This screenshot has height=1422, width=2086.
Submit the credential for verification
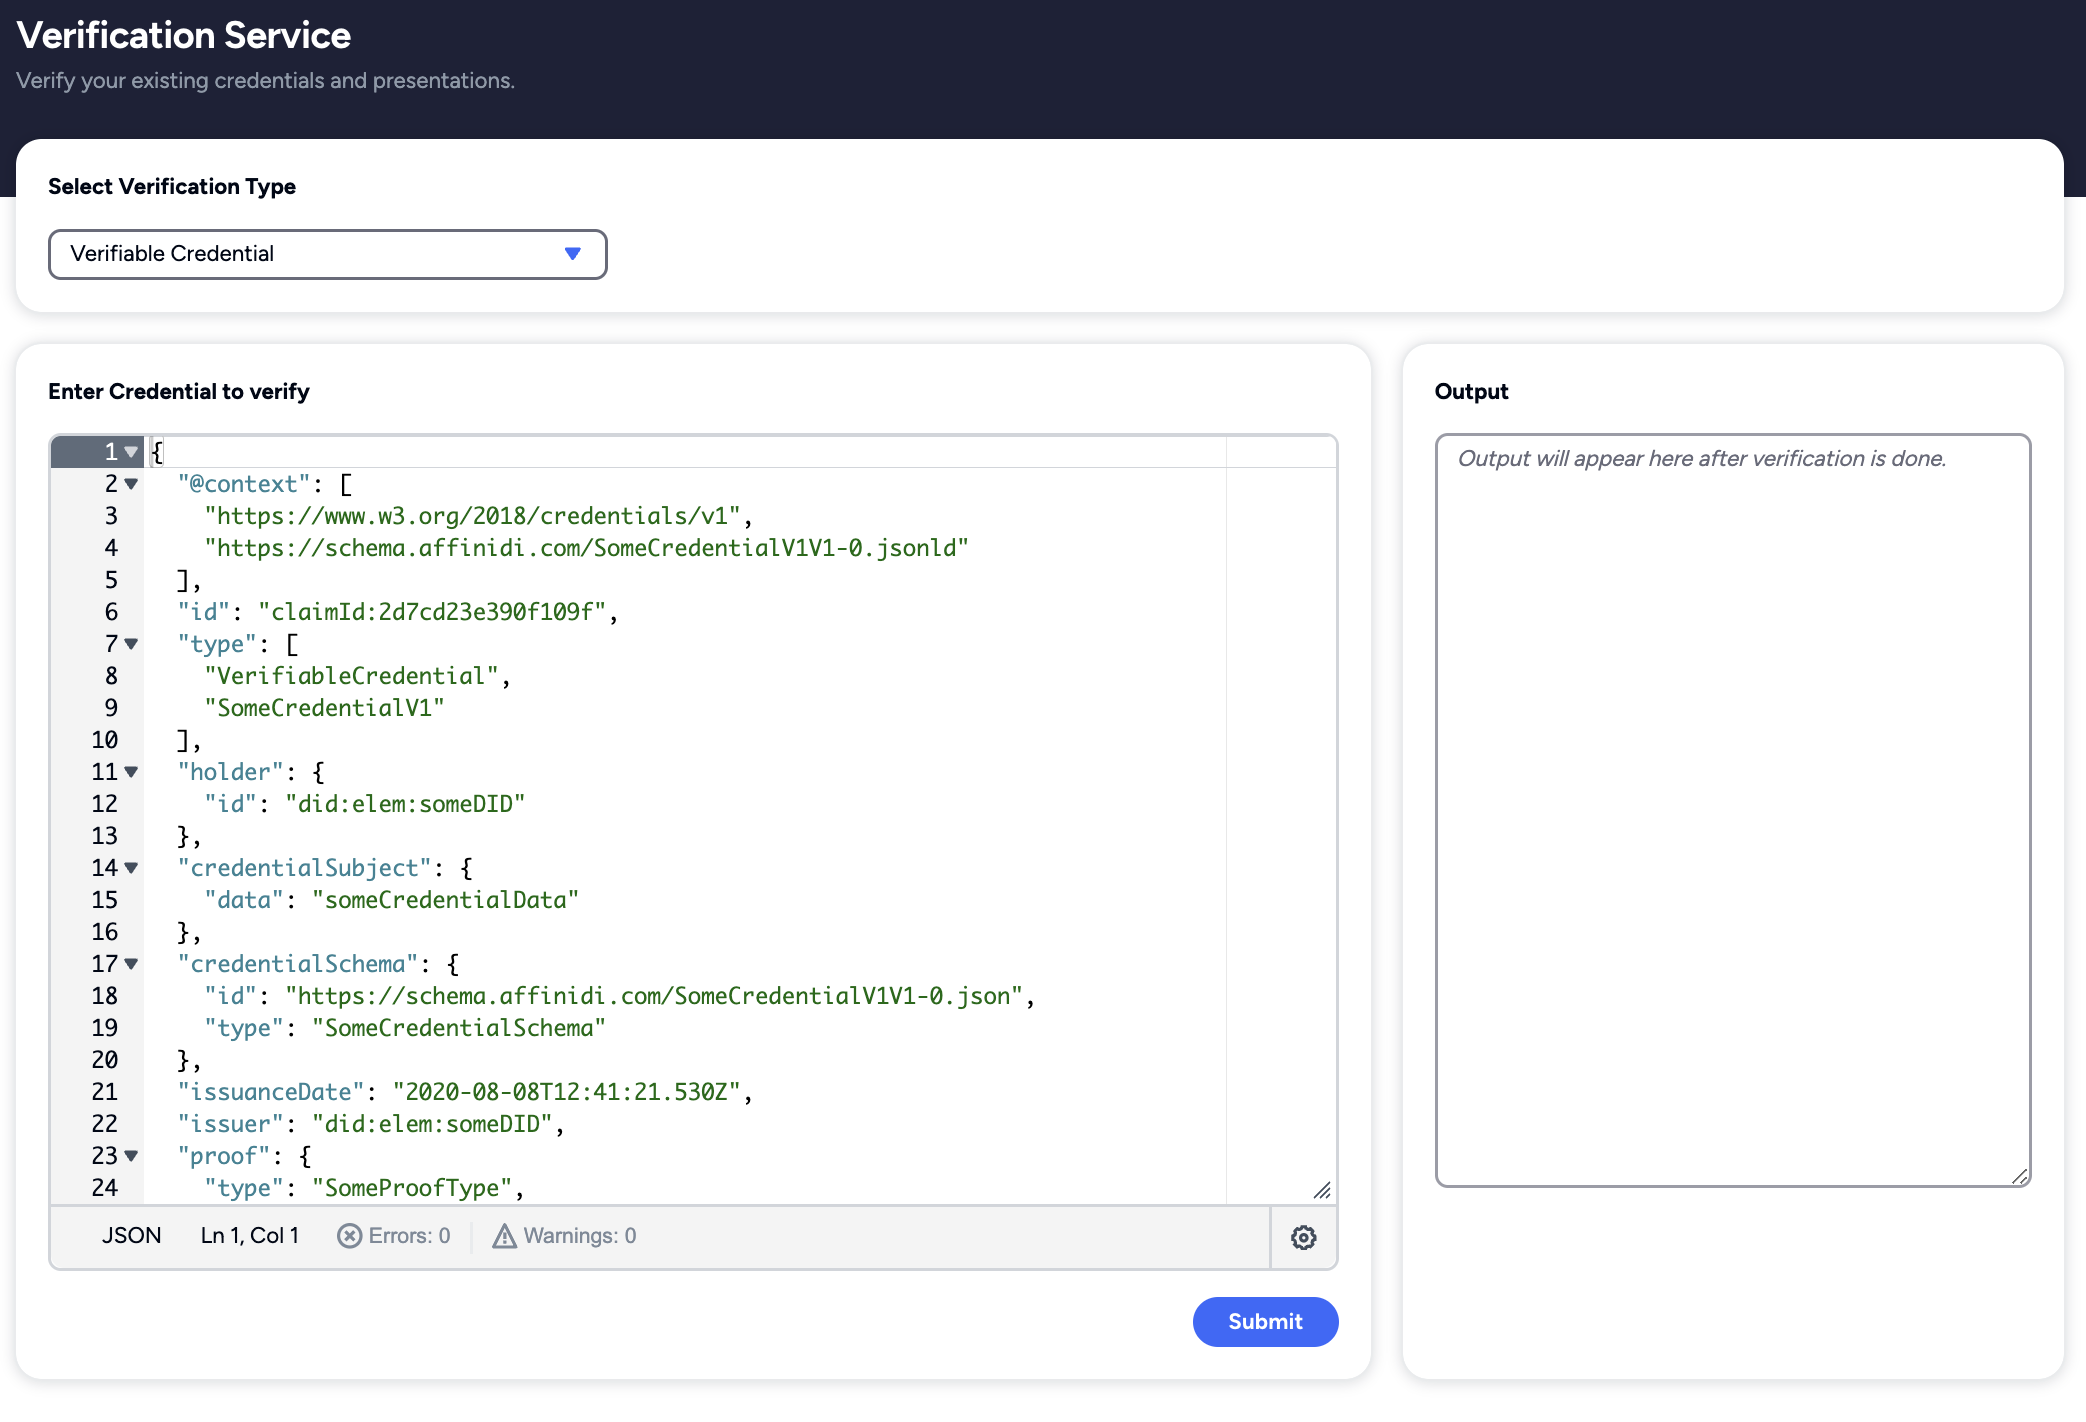click(1265, 1322)
